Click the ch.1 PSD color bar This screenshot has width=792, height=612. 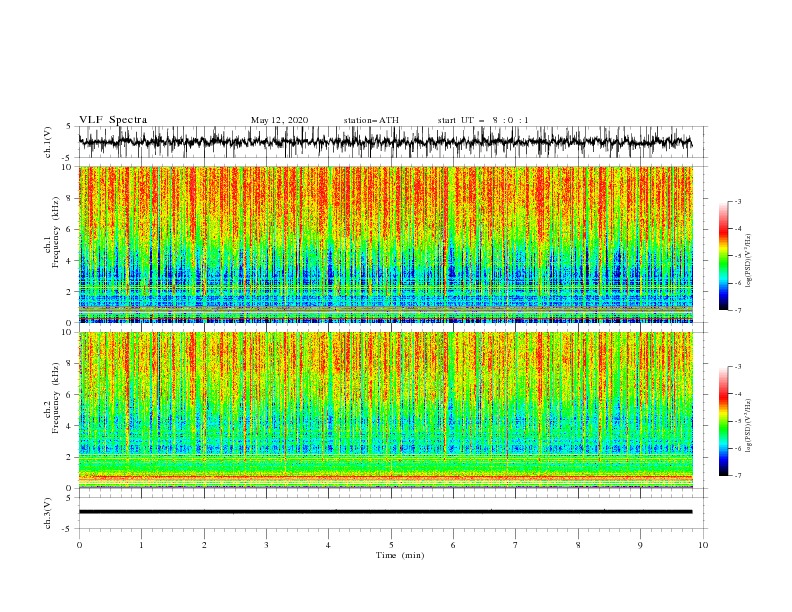(723, 256)
